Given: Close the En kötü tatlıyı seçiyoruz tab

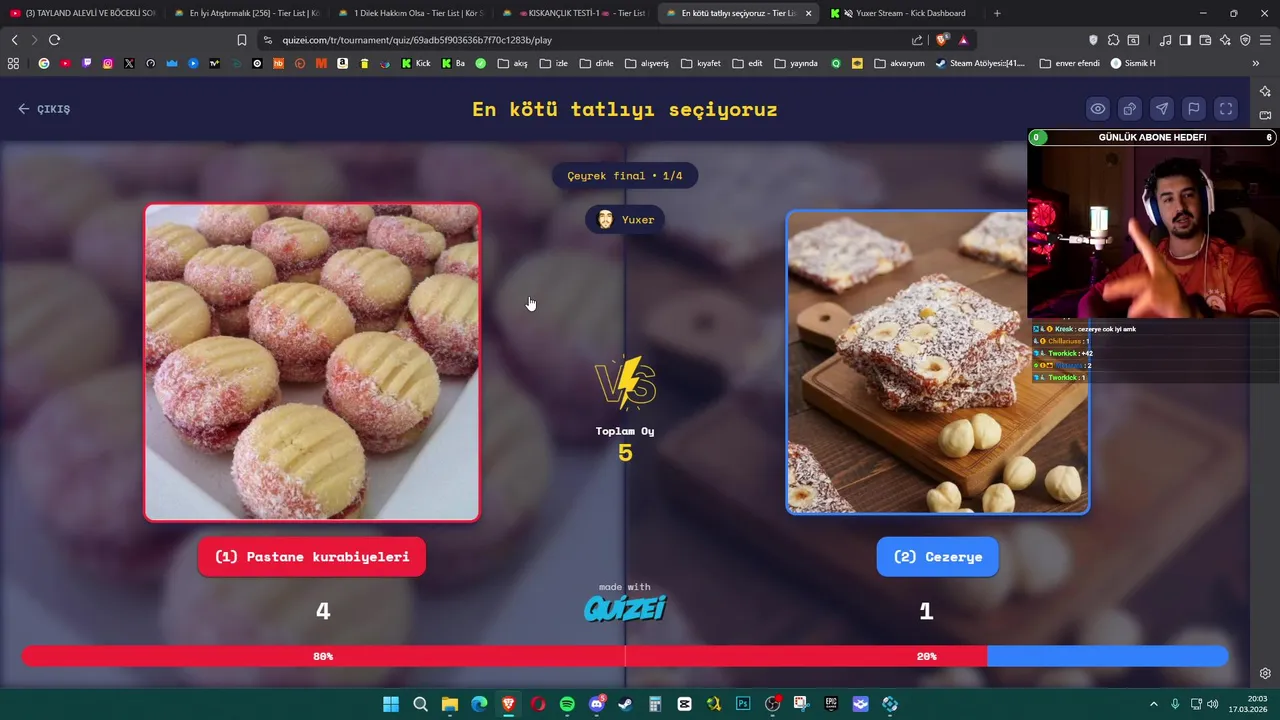Looking at the screenshot, I should click(x=808, y=13).
